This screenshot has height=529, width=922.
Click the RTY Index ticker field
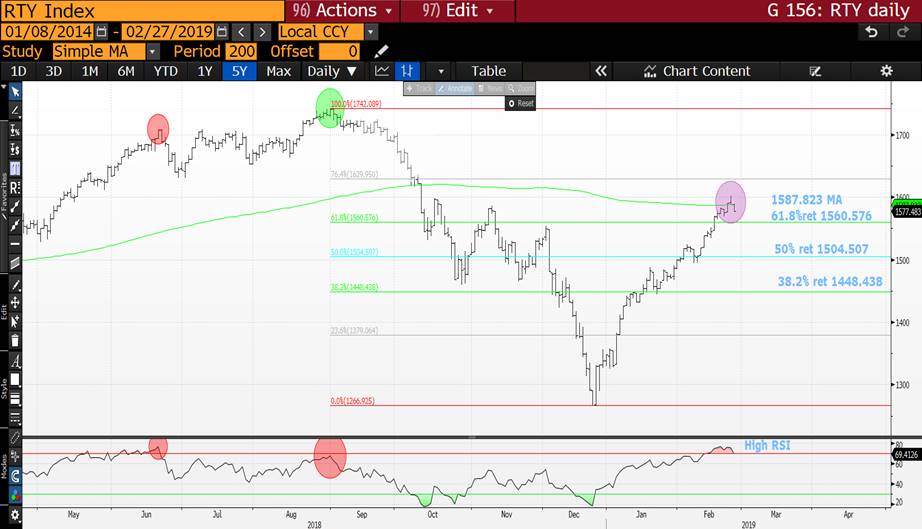tap(142, 11)
